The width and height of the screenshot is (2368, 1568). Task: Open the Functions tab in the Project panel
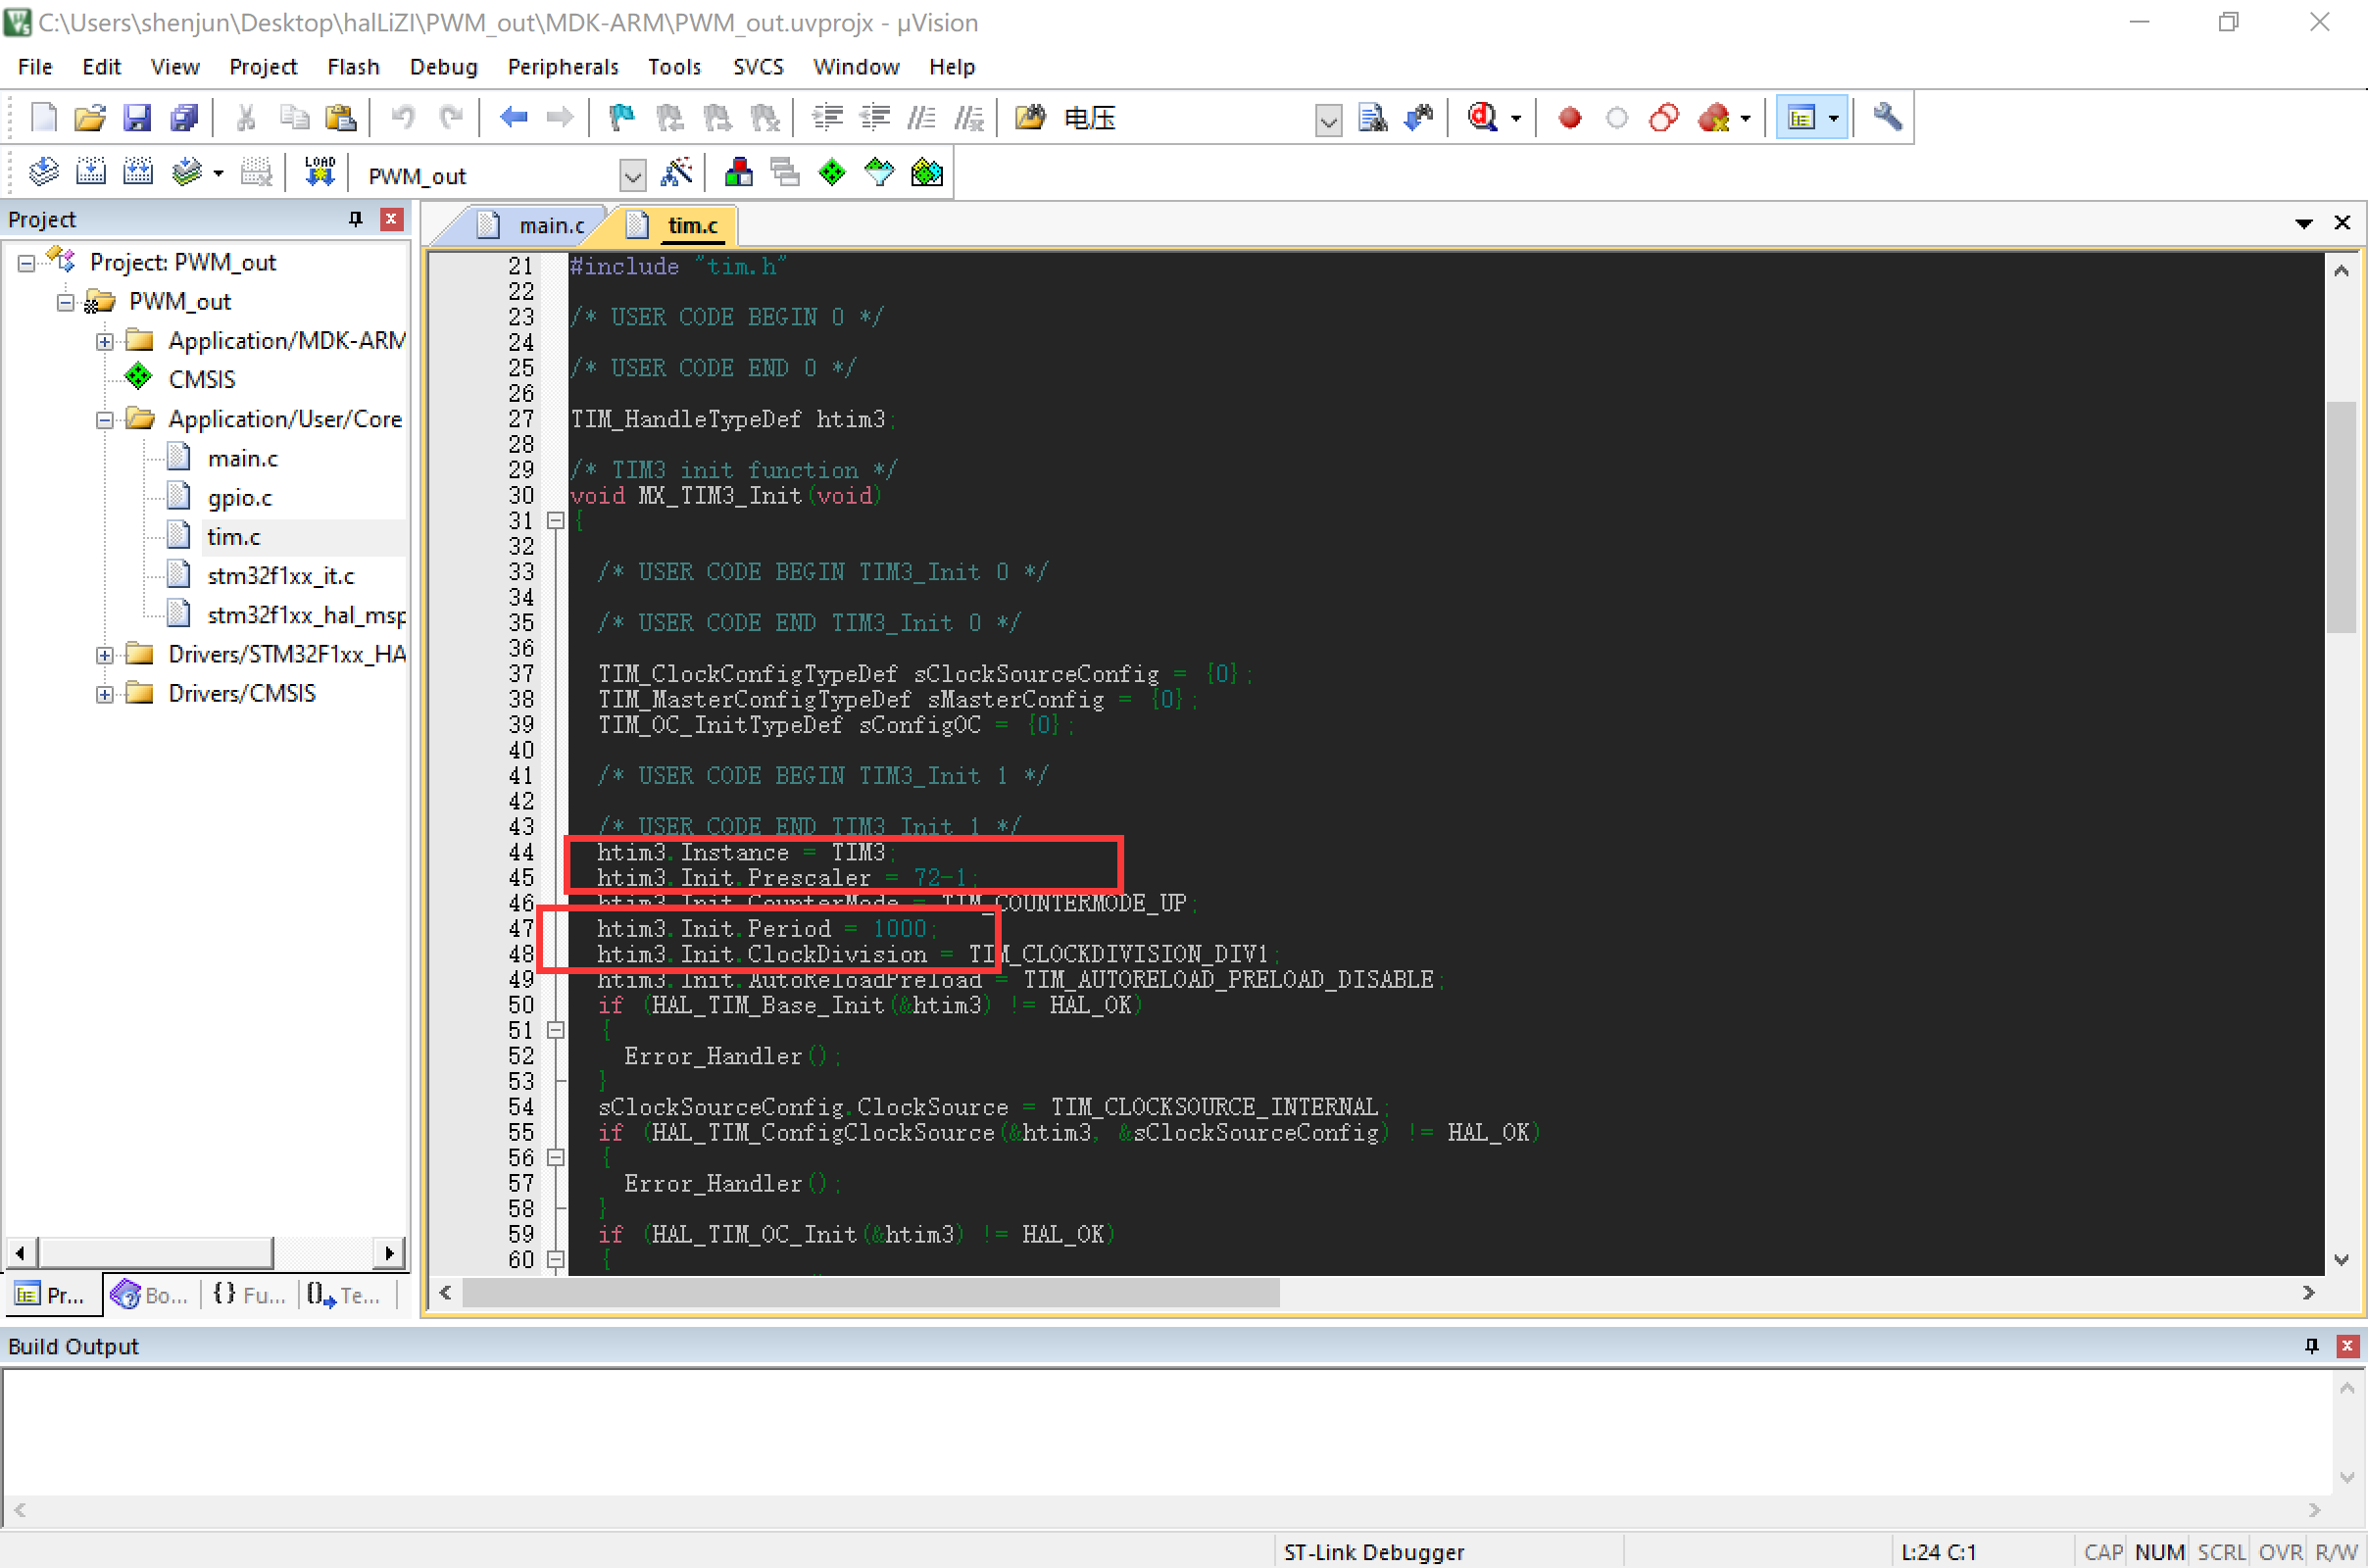[249, 1295]
